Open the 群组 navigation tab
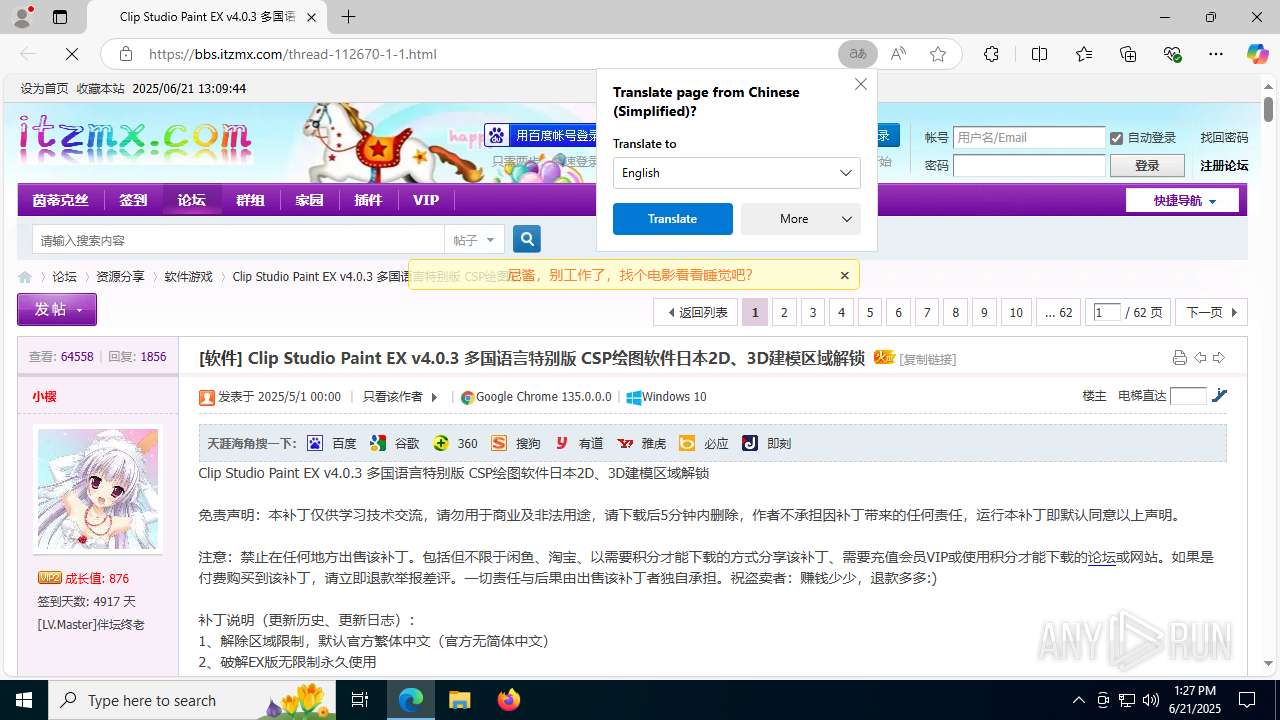Viewport: 1280px width, 720px height. pos(250,200)
